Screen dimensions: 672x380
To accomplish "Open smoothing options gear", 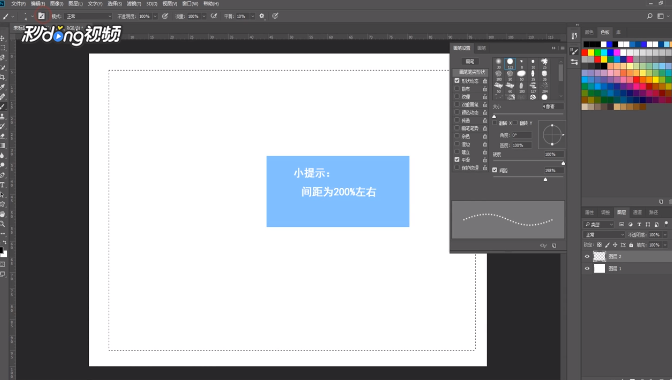I will point(262,16).
